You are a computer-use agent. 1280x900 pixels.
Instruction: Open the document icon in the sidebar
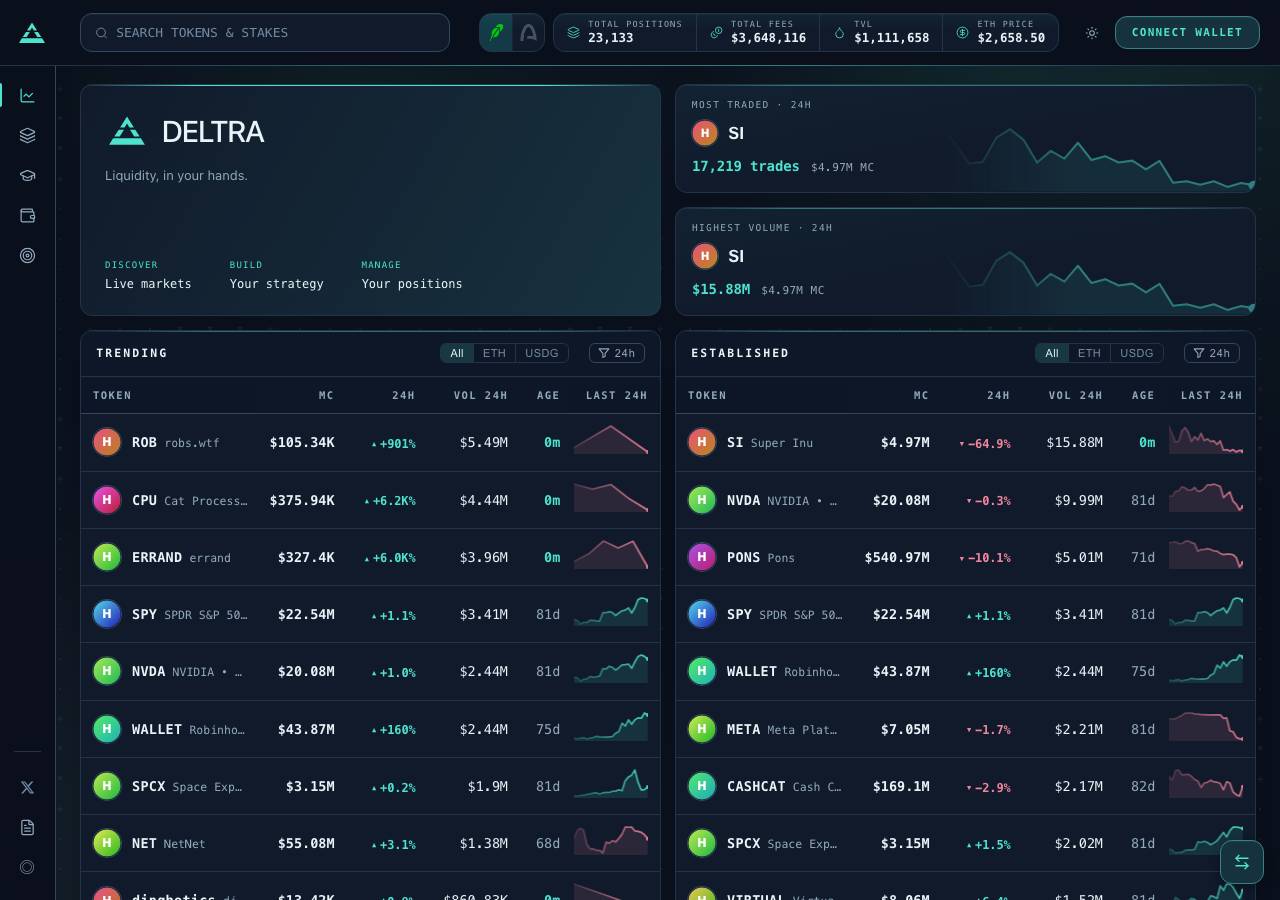[27, 828]
